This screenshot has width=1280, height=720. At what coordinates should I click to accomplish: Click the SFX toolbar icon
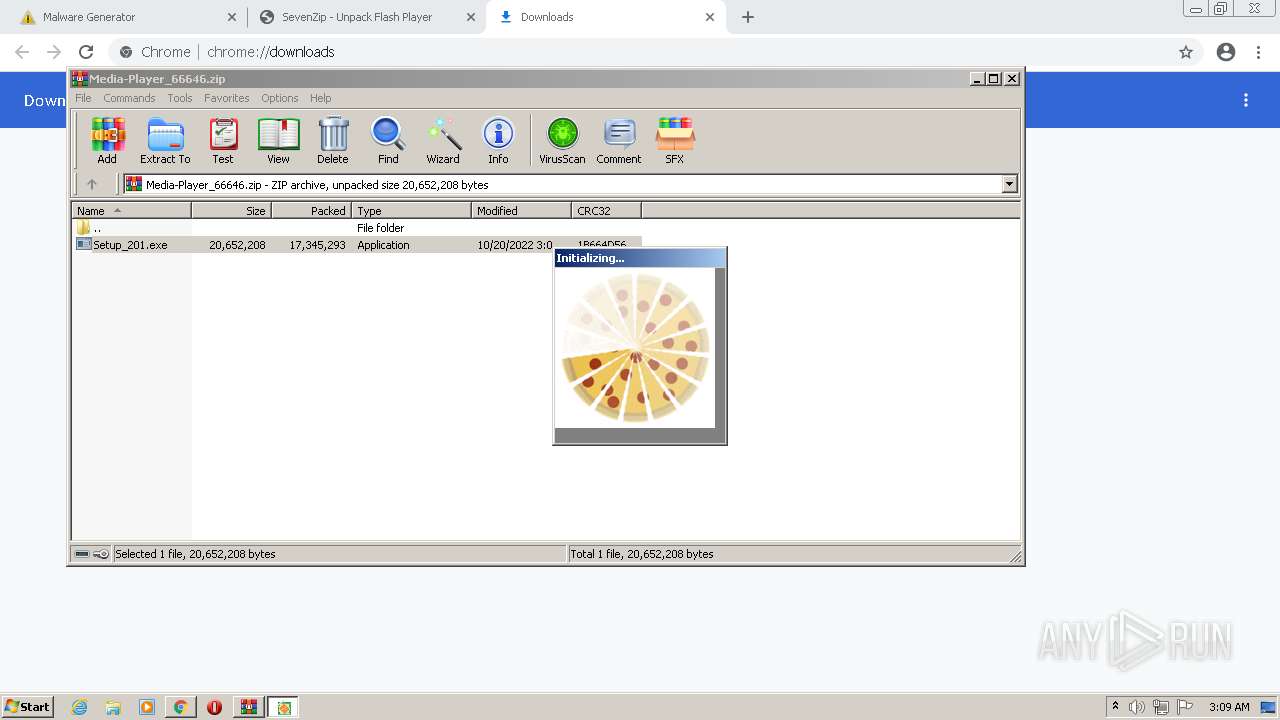pos(675,140)
